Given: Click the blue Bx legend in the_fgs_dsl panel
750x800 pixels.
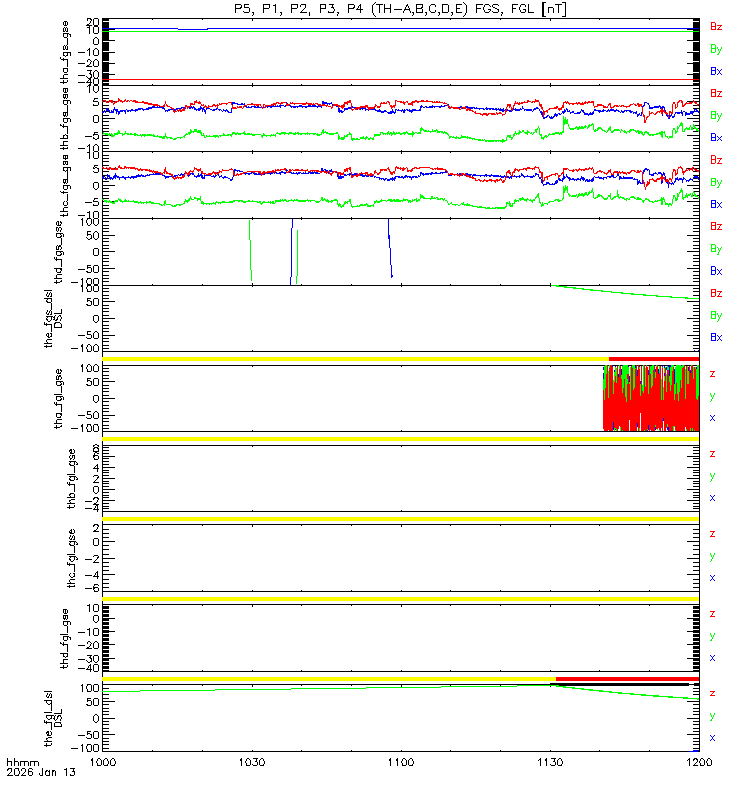Looking at the screenshot, I should (716, 338).
